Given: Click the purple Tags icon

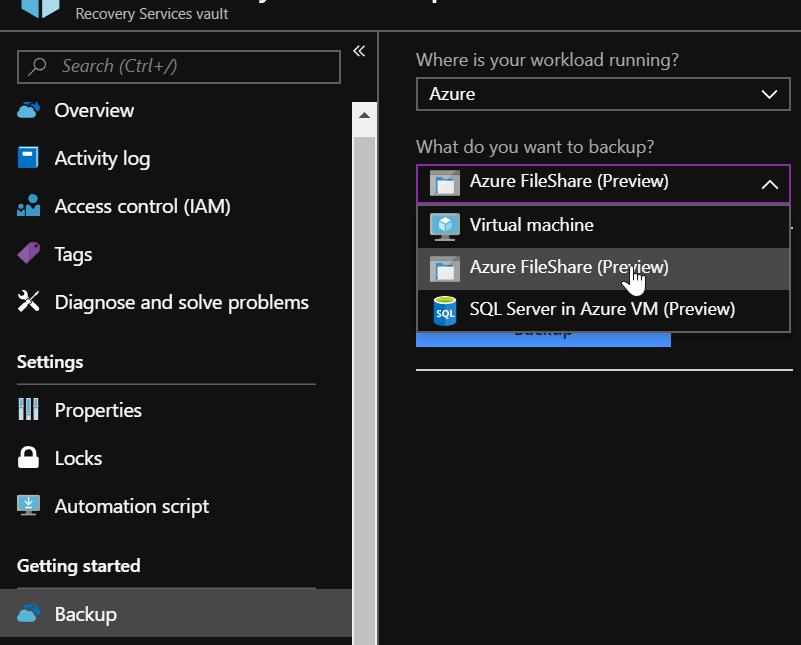Looking at the screenshot, I should (x=28, y=254).
